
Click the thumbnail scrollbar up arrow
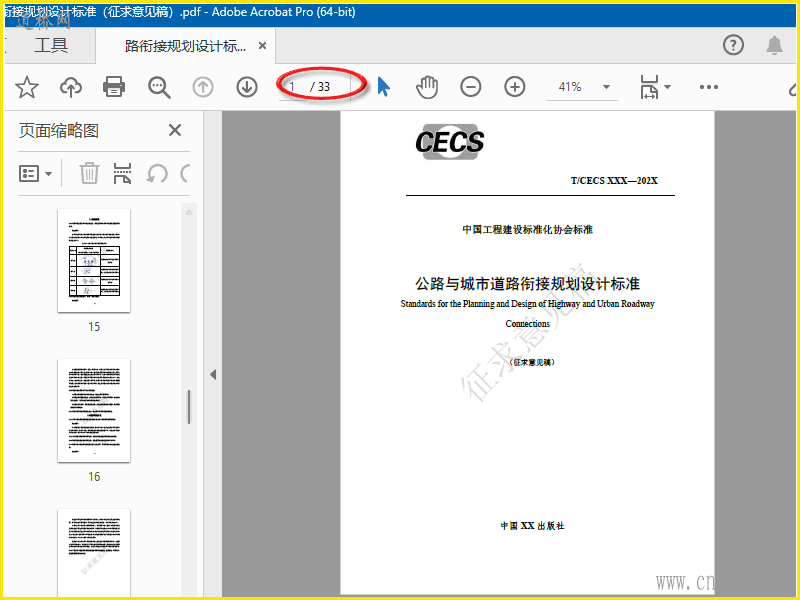point(189,212)
